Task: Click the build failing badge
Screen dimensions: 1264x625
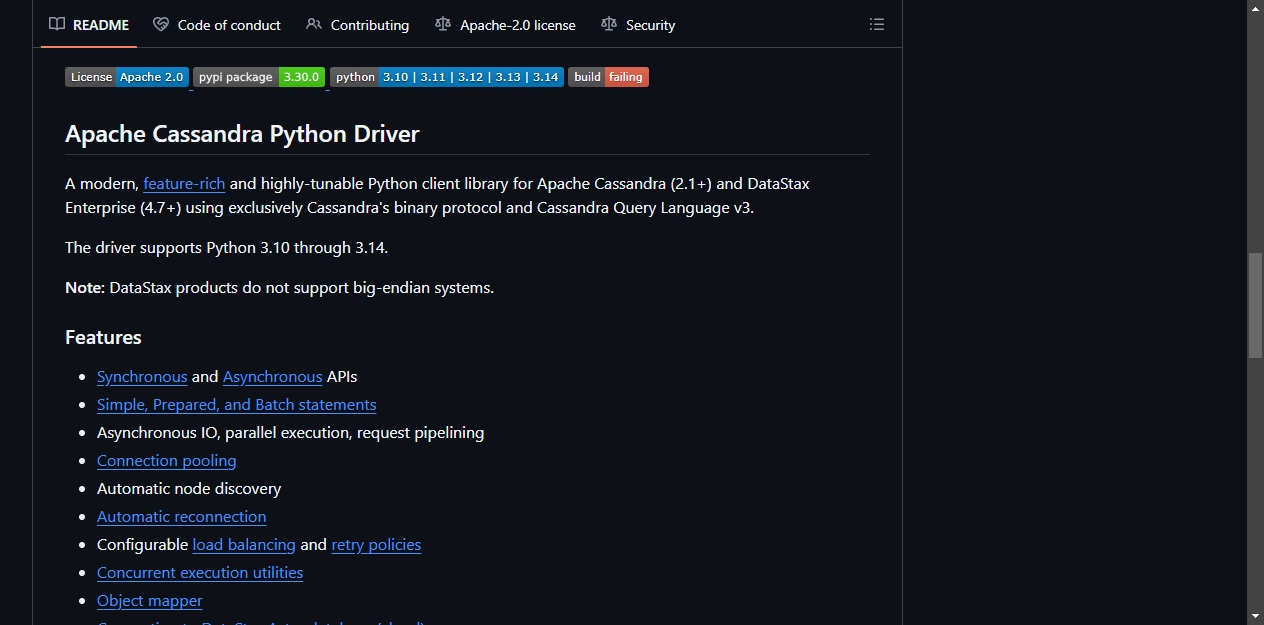Action: (608, 77)
